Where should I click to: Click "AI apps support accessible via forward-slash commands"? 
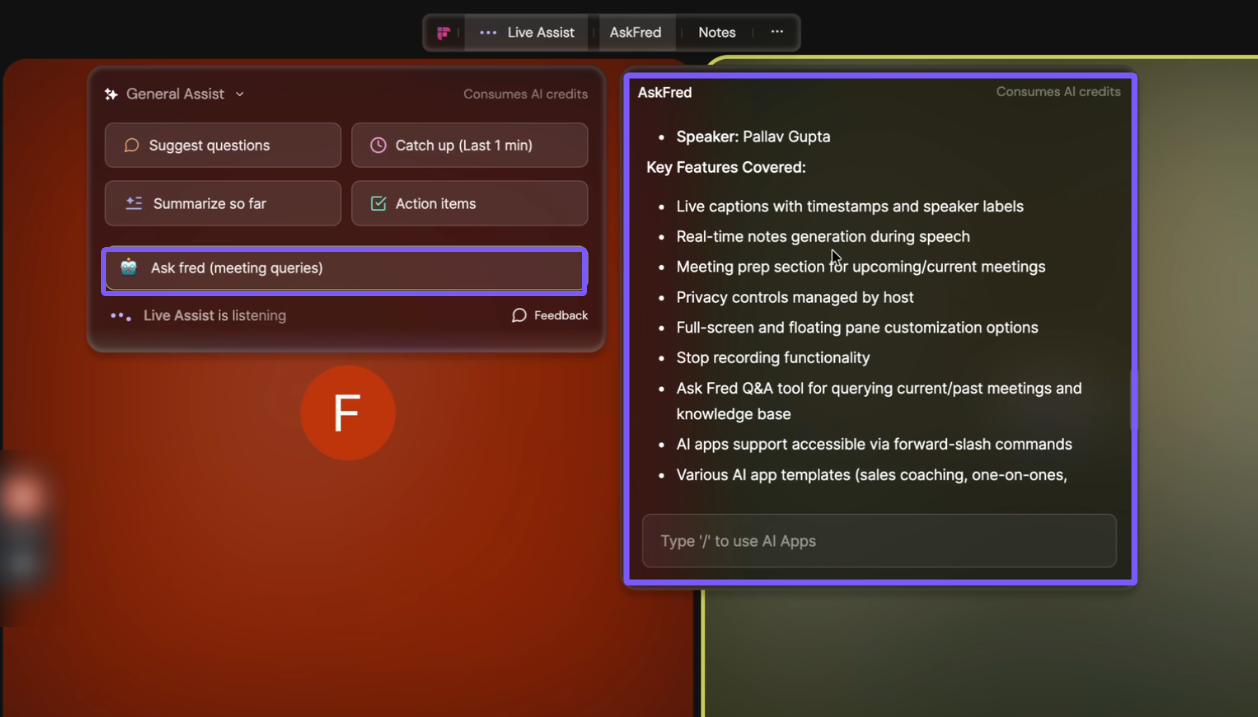[874, 444]
